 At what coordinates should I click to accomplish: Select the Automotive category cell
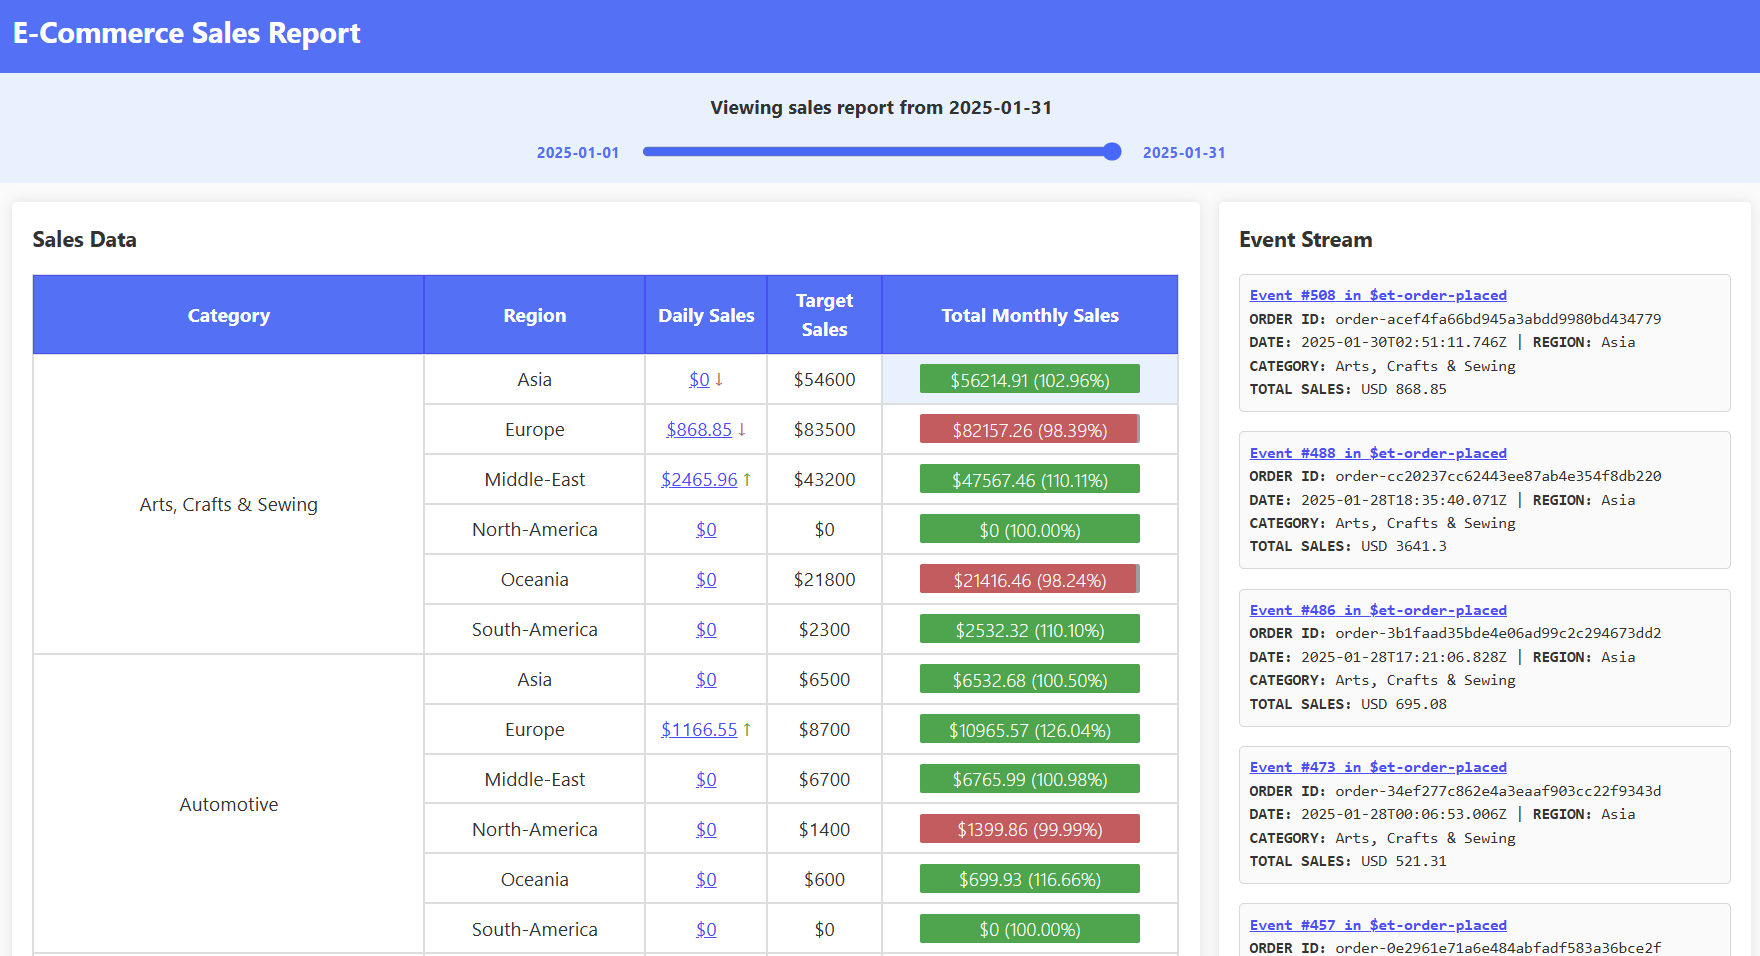[228, 804]
